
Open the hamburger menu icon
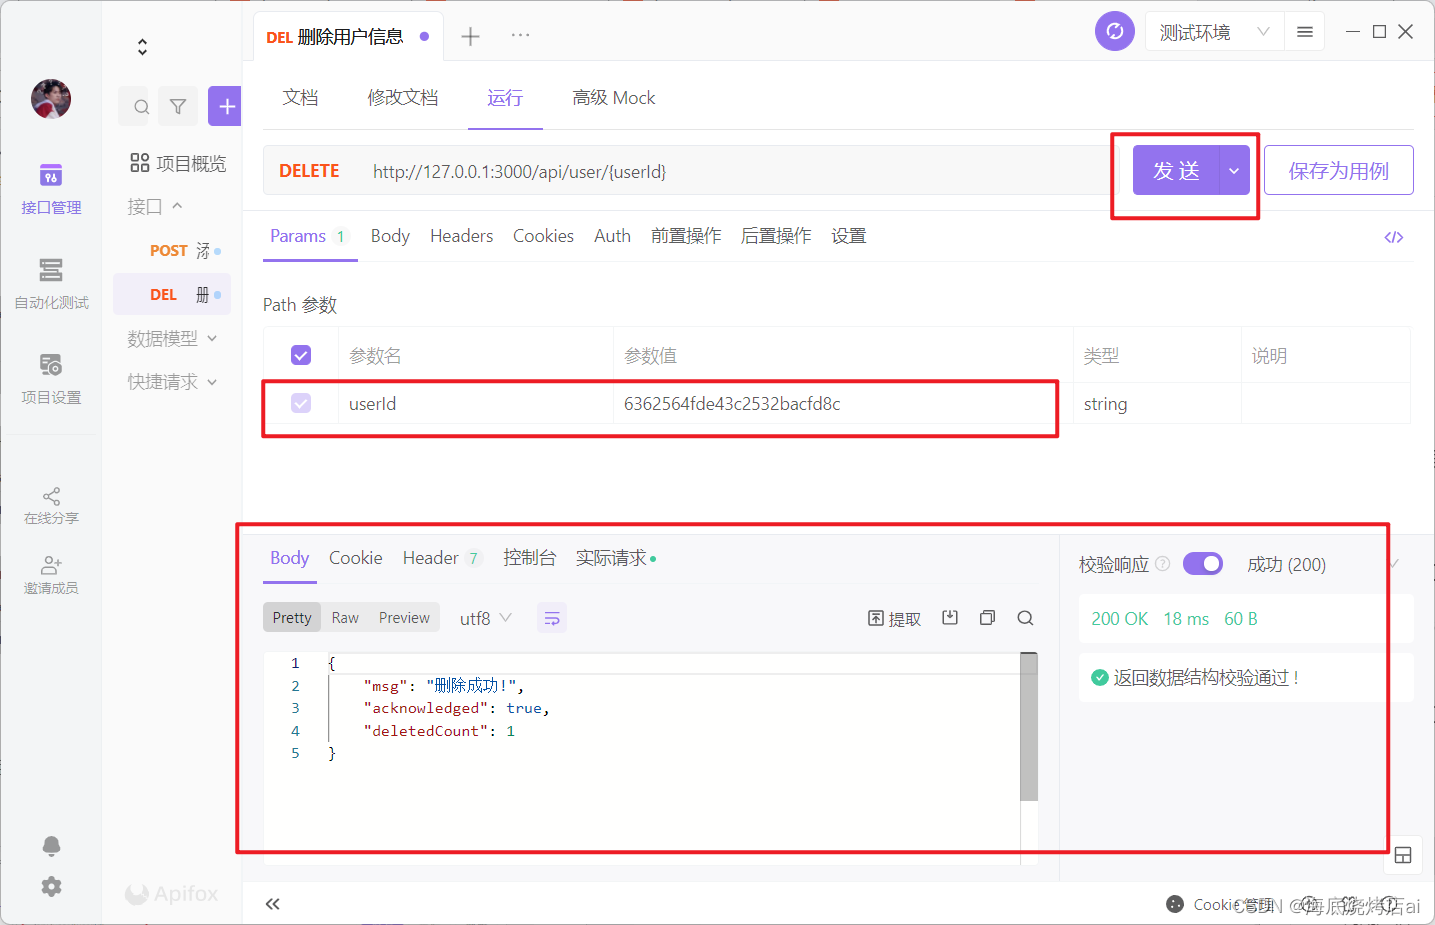(x=1305, y=32)
